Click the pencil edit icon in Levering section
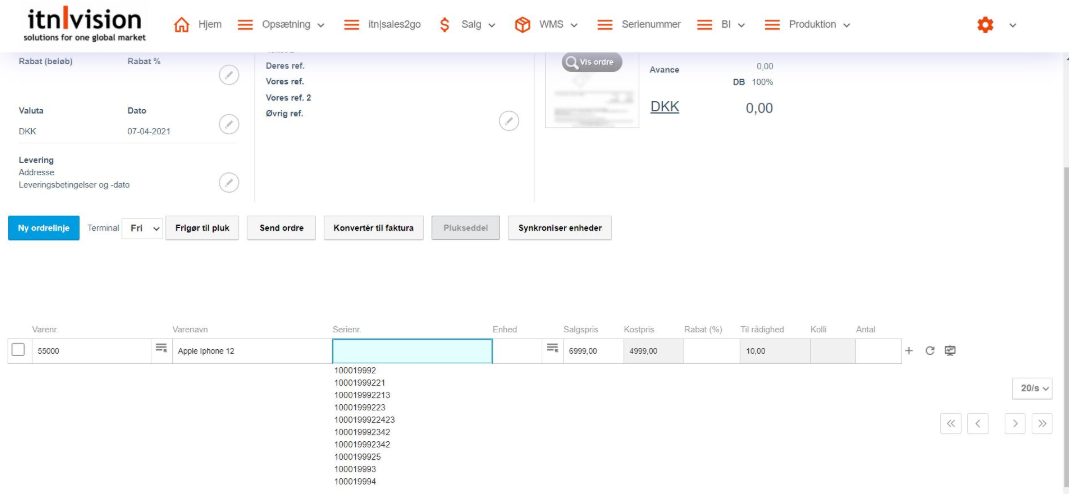 tap(229, 182)
